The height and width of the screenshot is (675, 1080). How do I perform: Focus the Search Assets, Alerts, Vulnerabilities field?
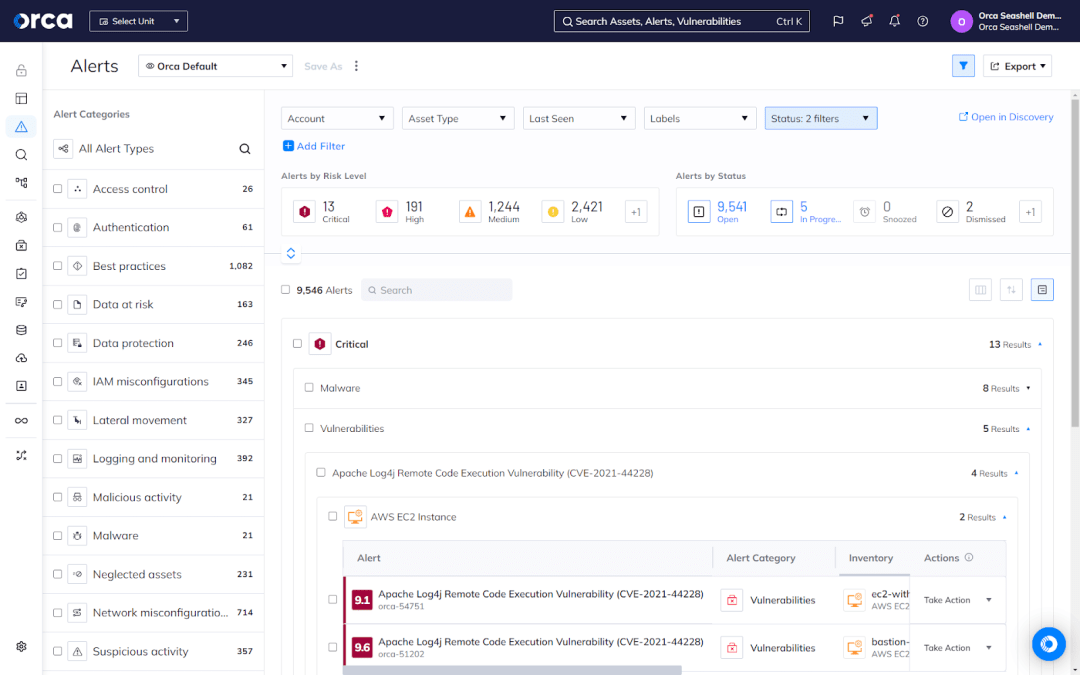[x=682, y=21]
